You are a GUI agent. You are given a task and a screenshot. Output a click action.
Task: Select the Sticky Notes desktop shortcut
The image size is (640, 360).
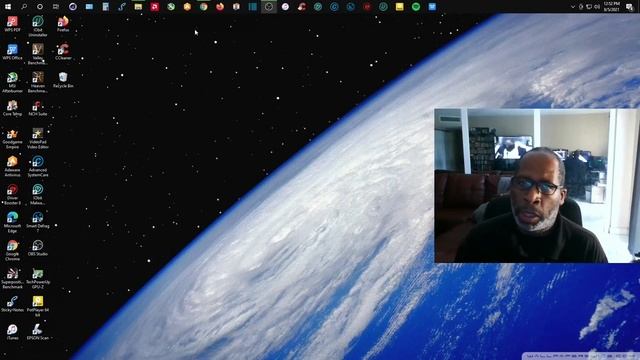click(x=12, y=304)
